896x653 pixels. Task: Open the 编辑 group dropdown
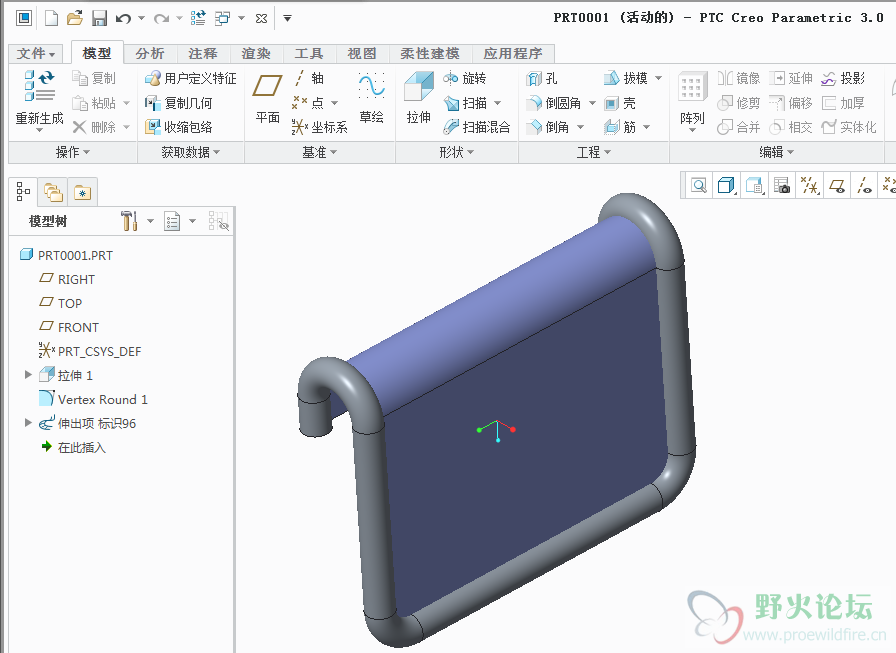coord(777,152)
